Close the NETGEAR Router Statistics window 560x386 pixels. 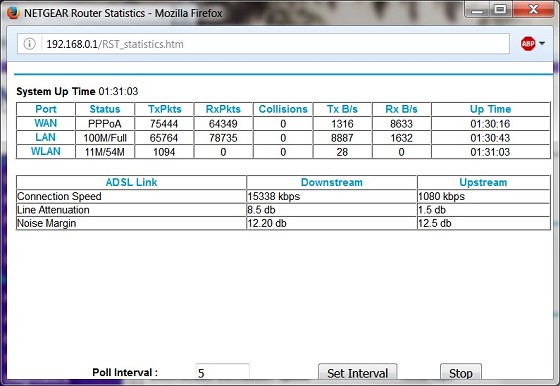pos(533,10)
